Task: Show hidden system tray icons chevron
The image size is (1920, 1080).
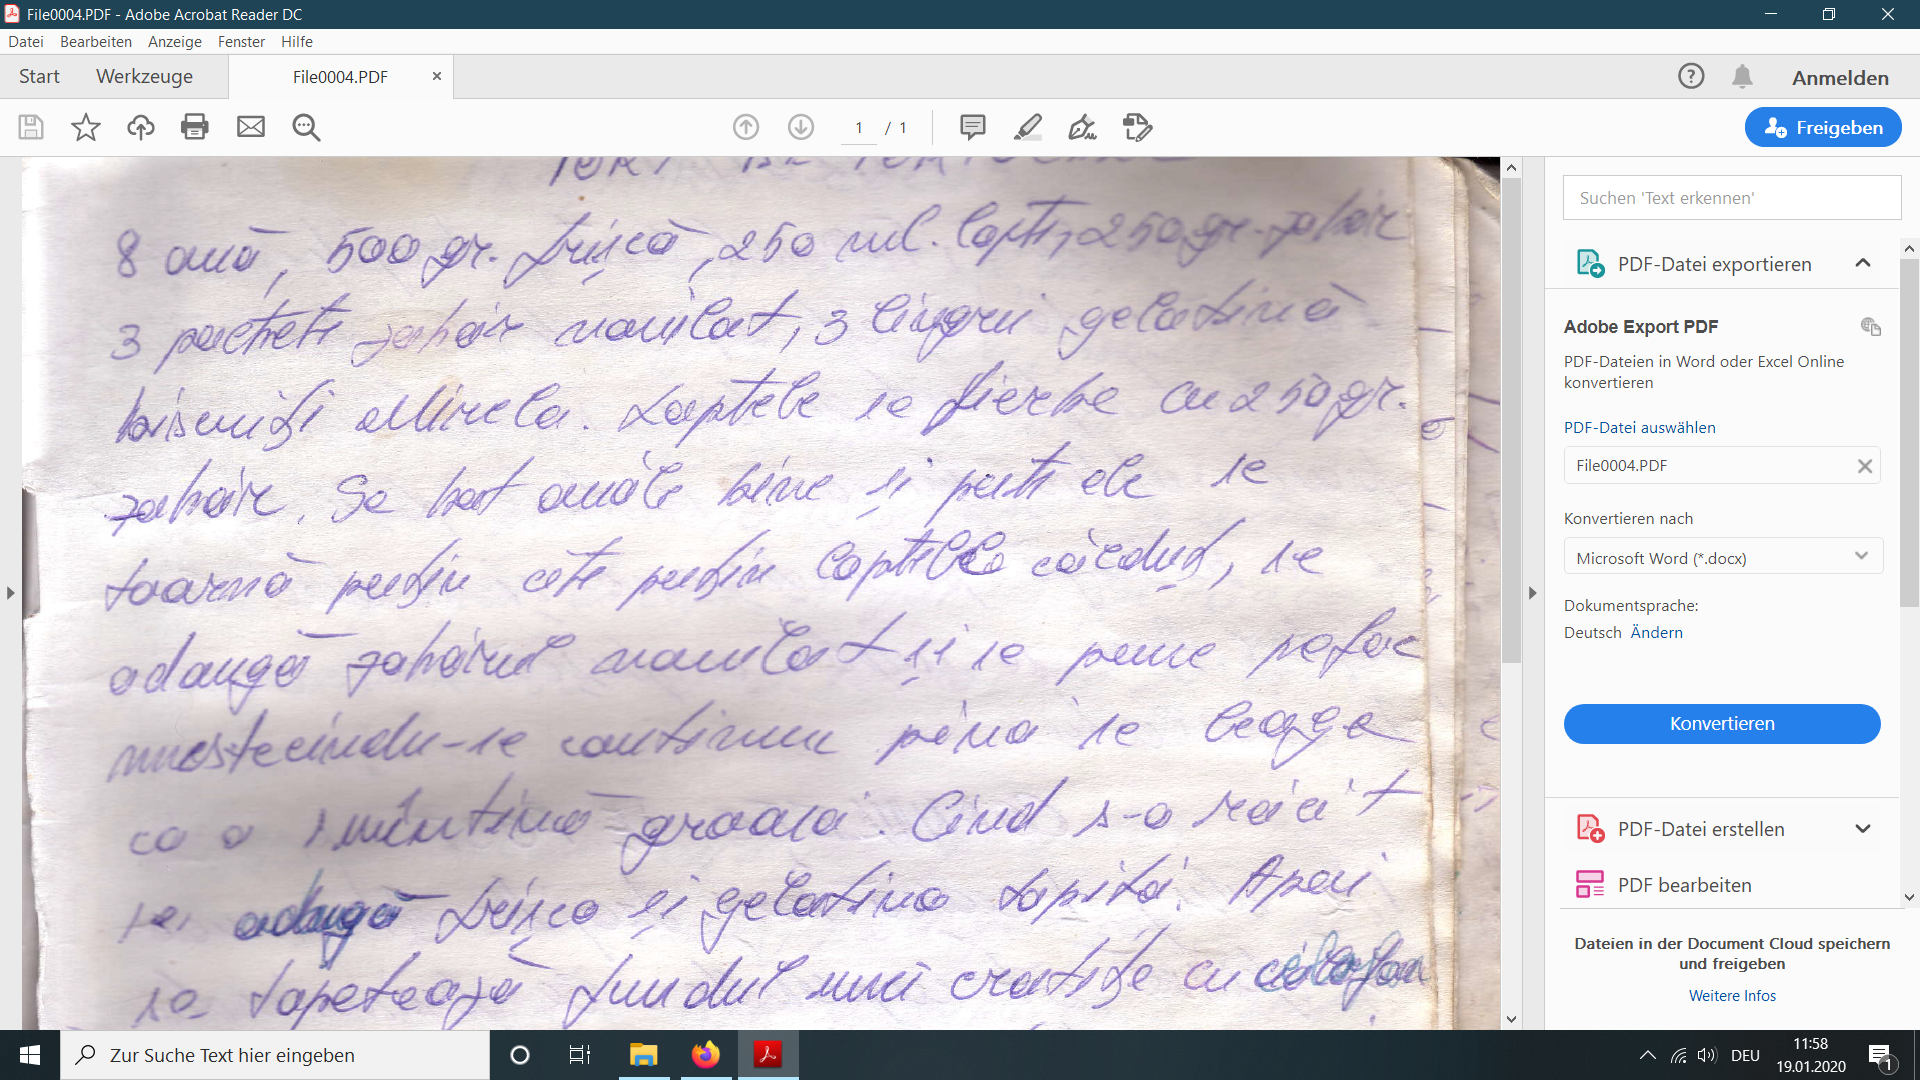Action: click(x=1647, y=1056)
